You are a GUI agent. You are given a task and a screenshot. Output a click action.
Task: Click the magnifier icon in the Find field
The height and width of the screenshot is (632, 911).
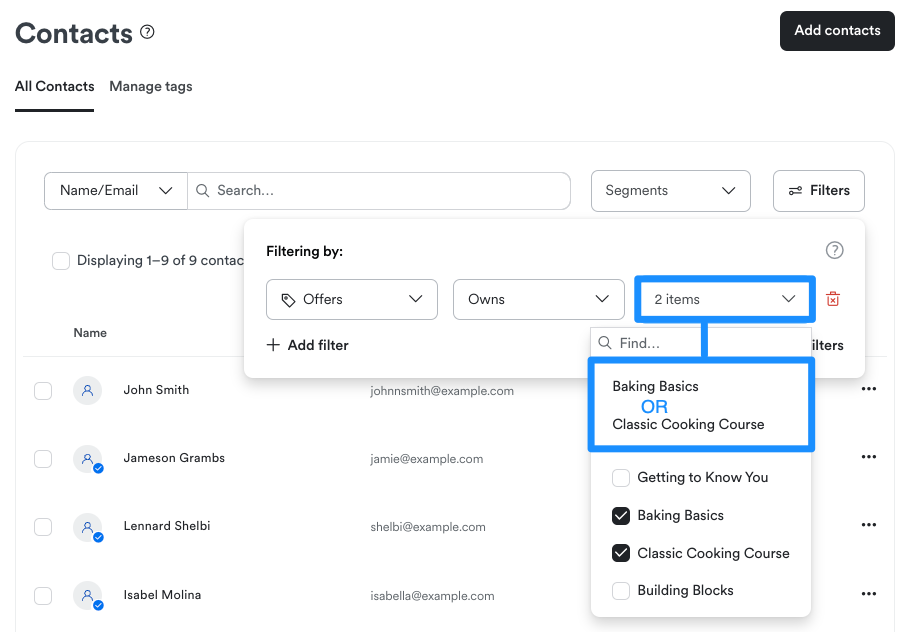point(605,343)
